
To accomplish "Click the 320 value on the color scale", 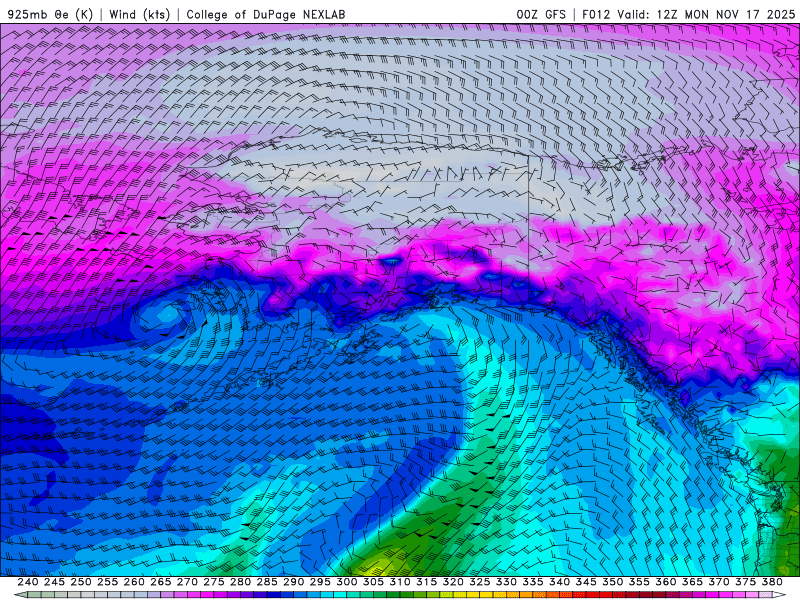I will pos(453,582).
